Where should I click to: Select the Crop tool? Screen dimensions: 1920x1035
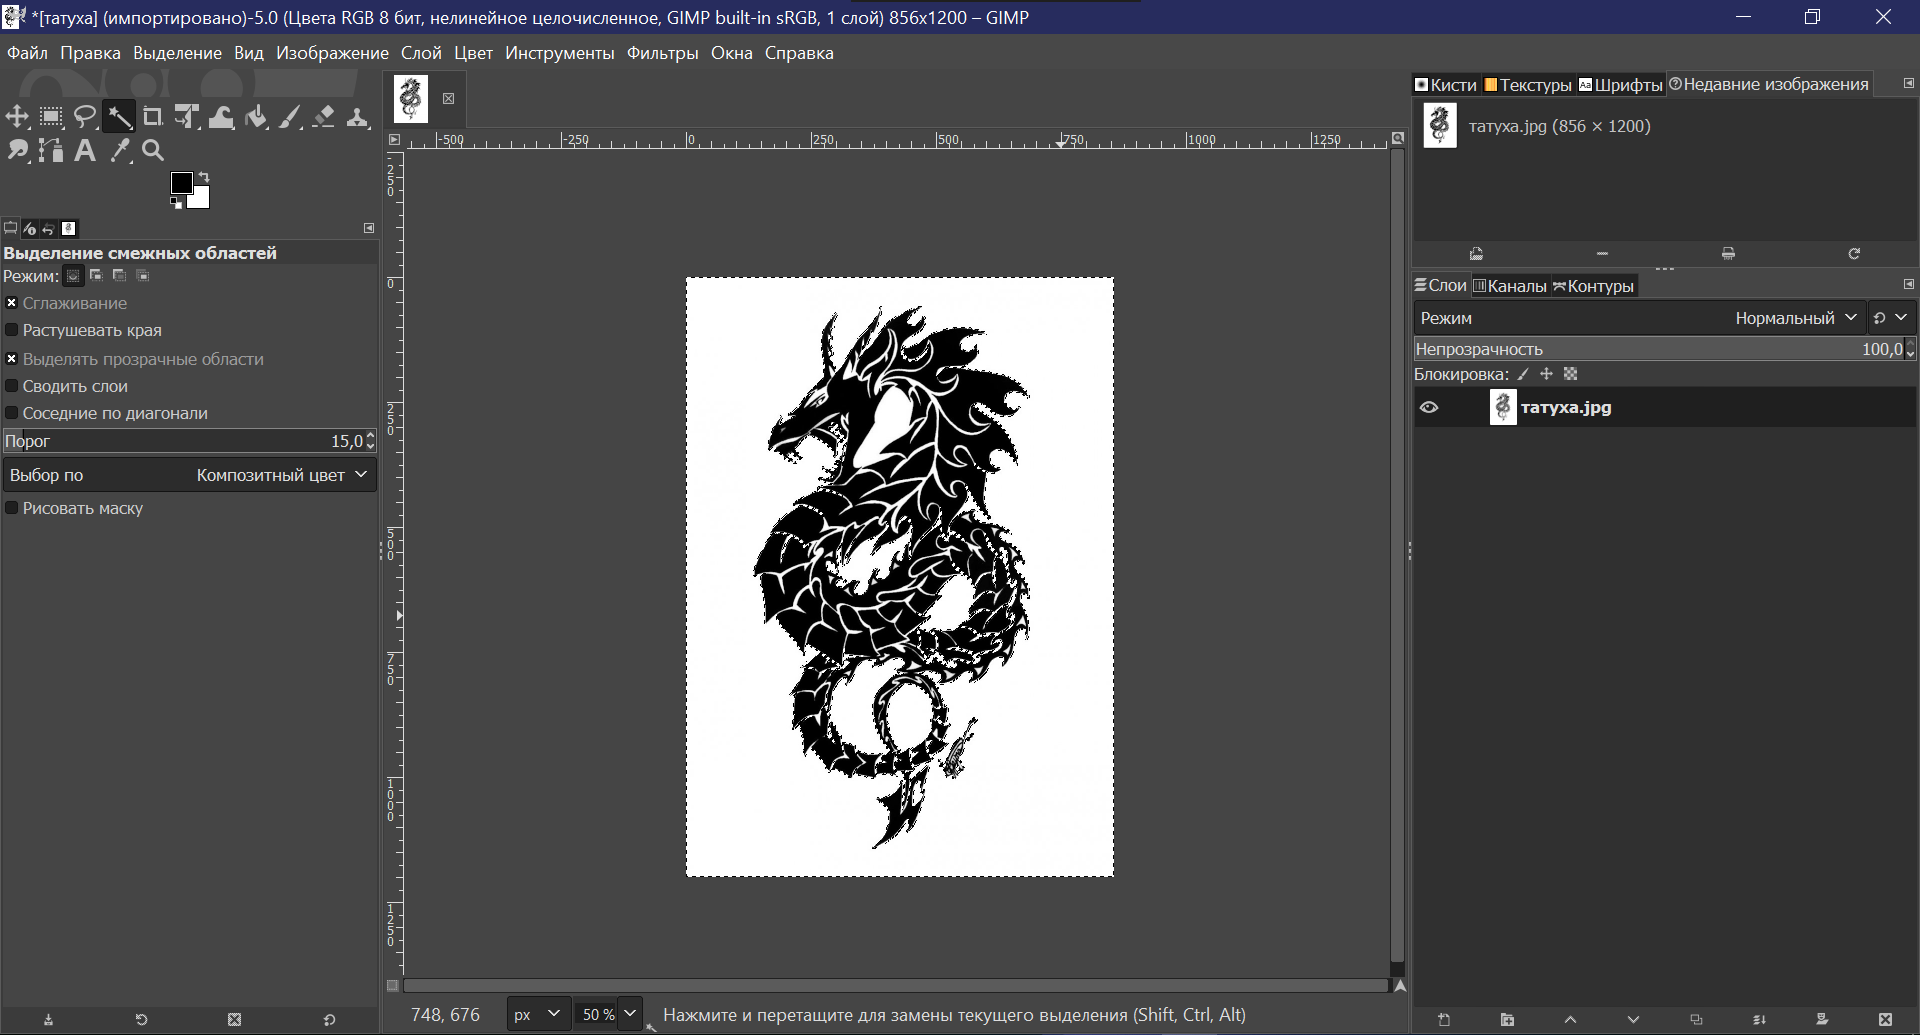[153, 117]
